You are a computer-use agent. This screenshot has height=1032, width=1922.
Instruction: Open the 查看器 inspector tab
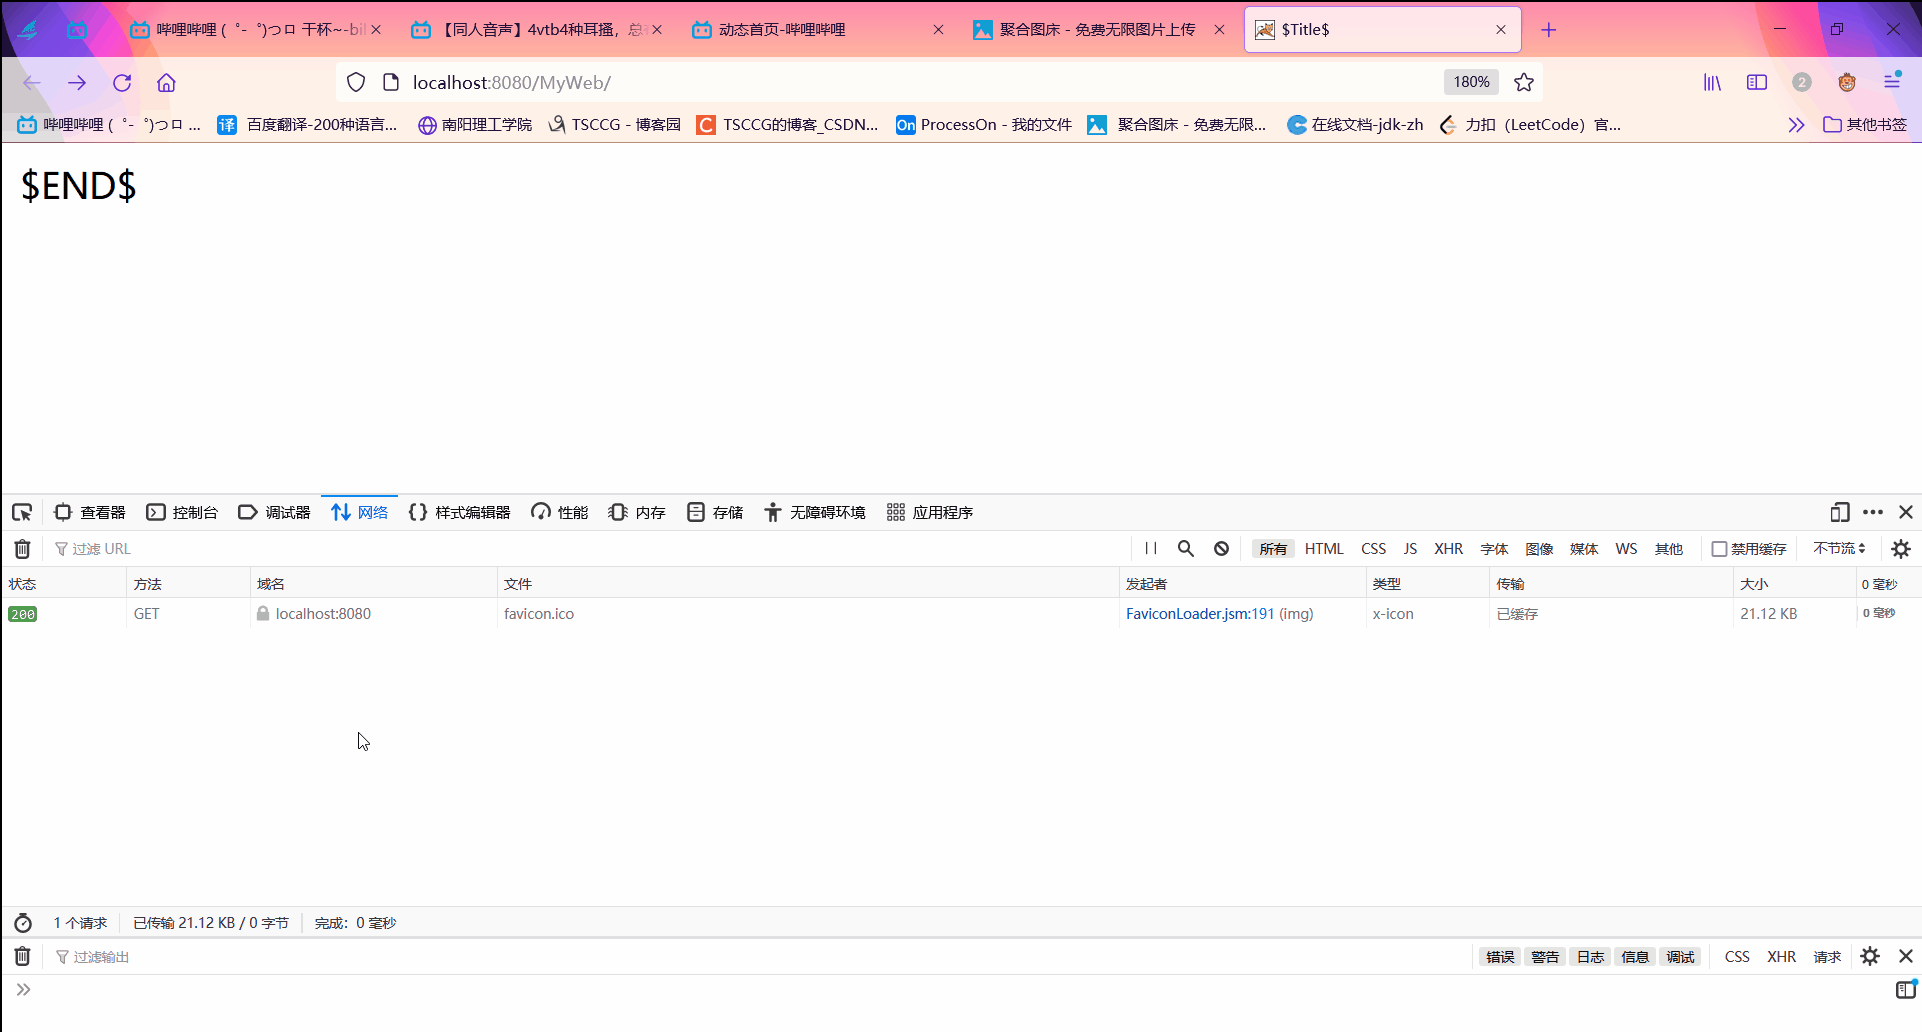90,513
